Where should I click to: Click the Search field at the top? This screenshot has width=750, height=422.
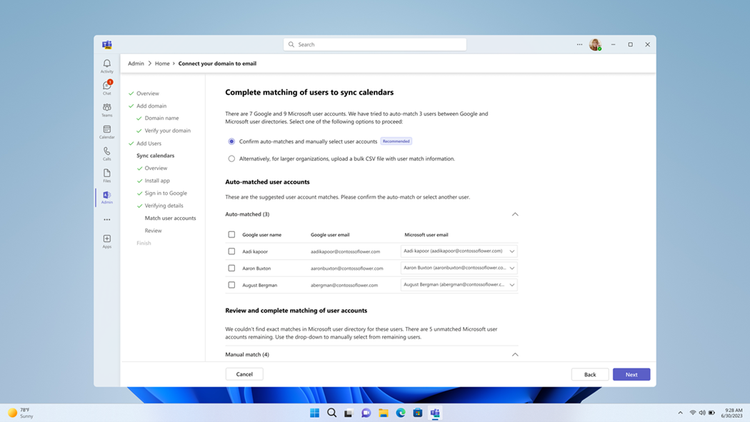coord(375,44)
